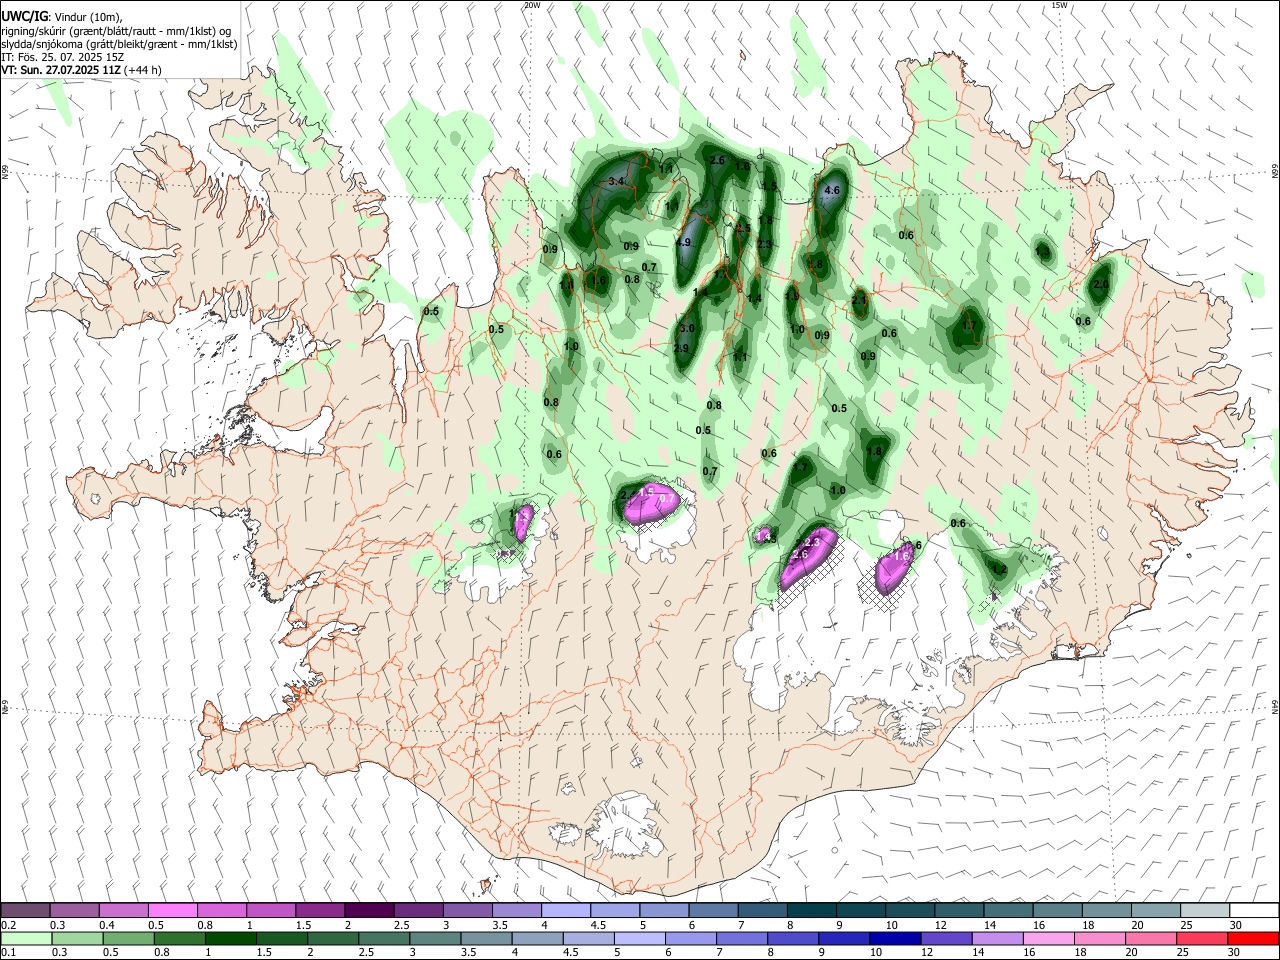The width and height of the screenshot is (1280, 960).
Task: Click the bright red 30 swatch, lower legend
Action: [1253, 938]
